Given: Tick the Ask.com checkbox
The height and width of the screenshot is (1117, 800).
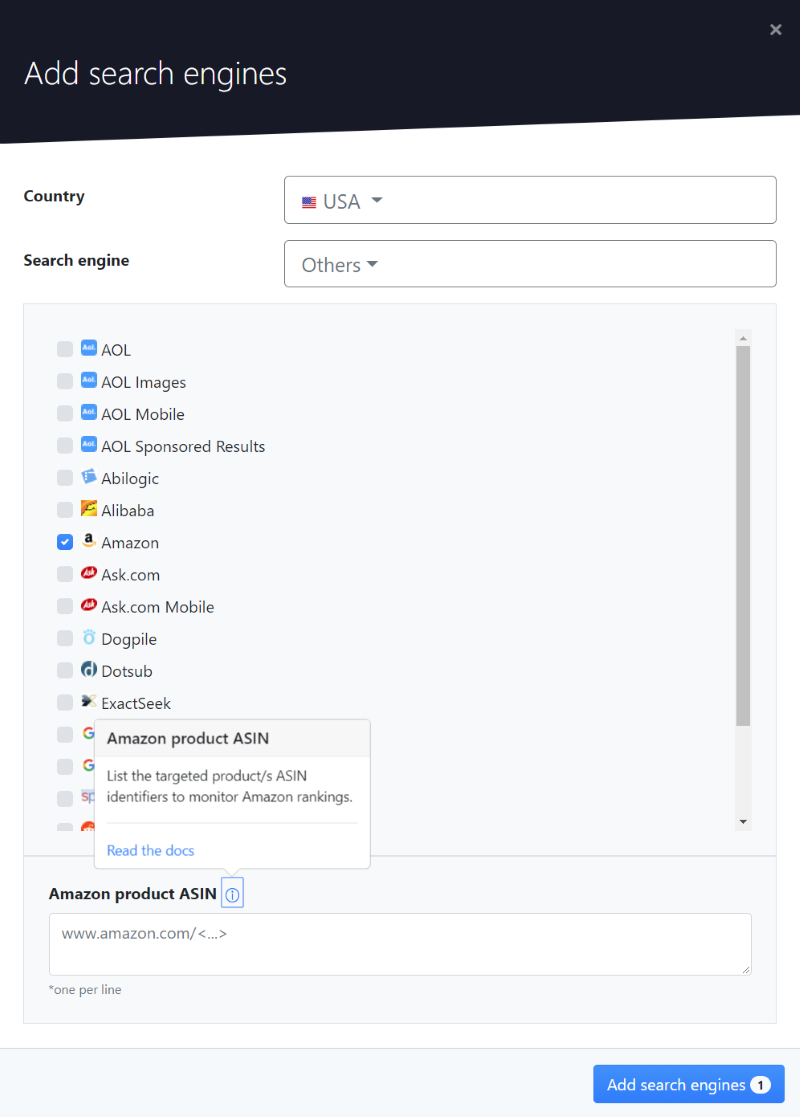Looking at the screenshot, I should point(65,574).
